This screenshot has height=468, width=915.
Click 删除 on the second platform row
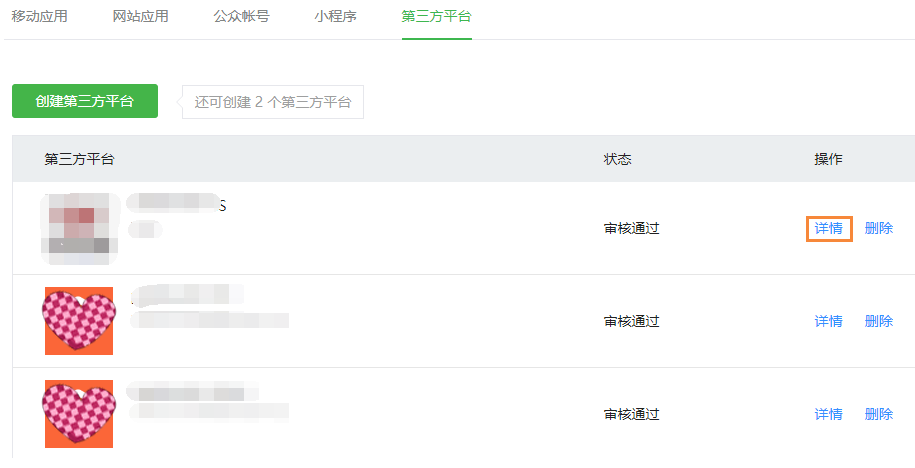click(x=879, y=321)
